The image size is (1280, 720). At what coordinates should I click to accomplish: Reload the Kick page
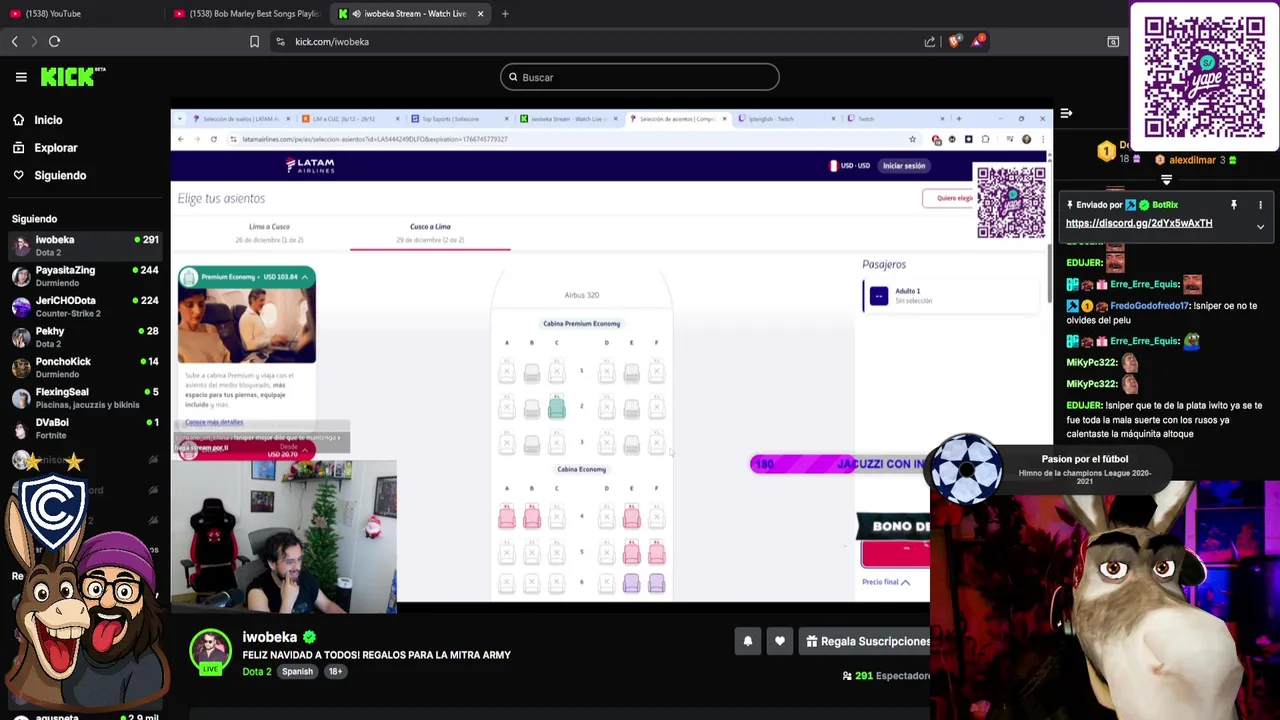pos(55,41)
